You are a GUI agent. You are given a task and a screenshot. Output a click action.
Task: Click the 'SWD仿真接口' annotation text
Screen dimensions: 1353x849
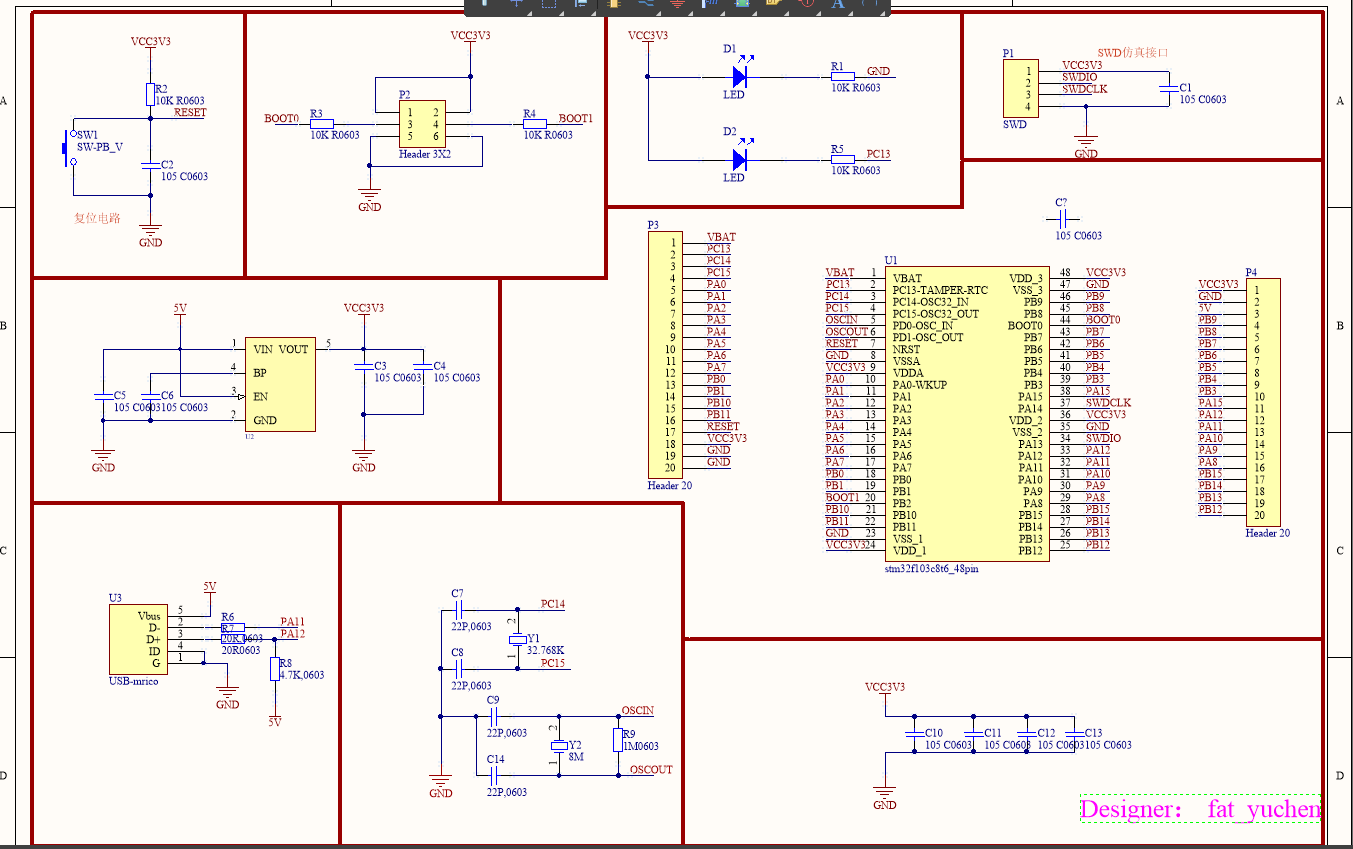1133,52
